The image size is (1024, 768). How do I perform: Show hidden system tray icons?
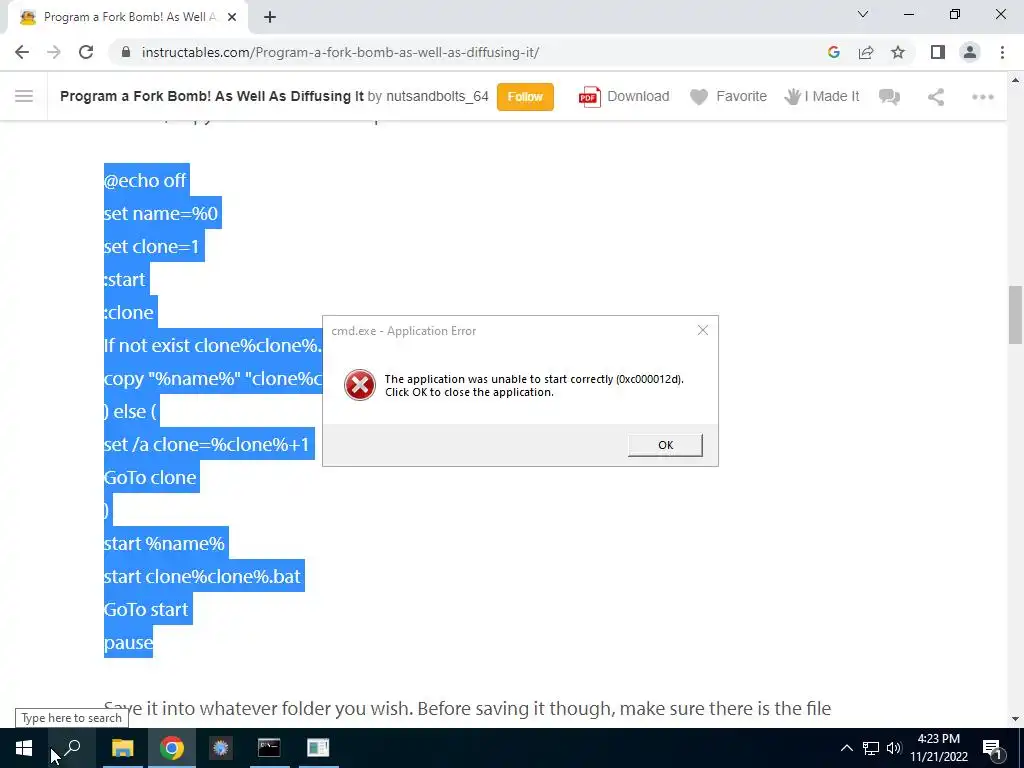pos(846,748)
